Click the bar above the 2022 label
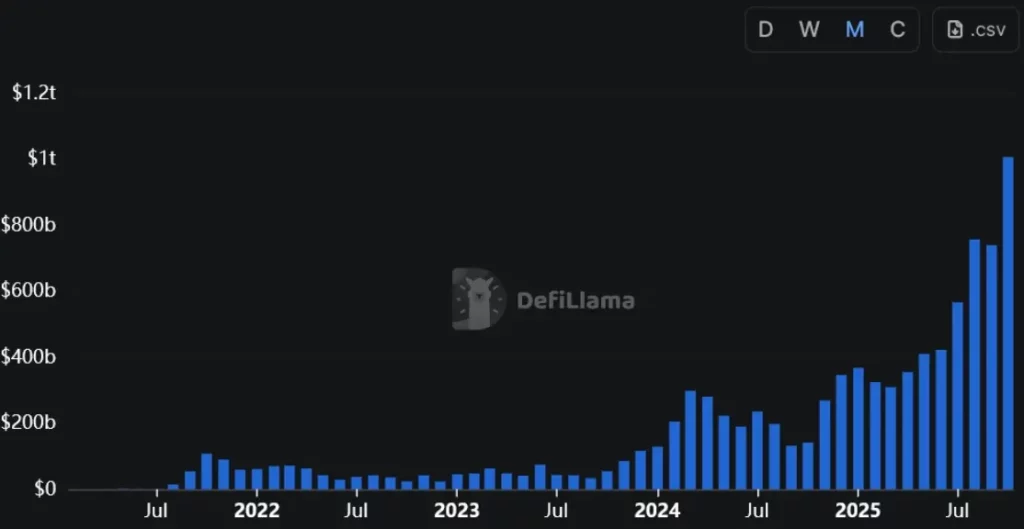The image size is (1024, 529). (257, 479)
